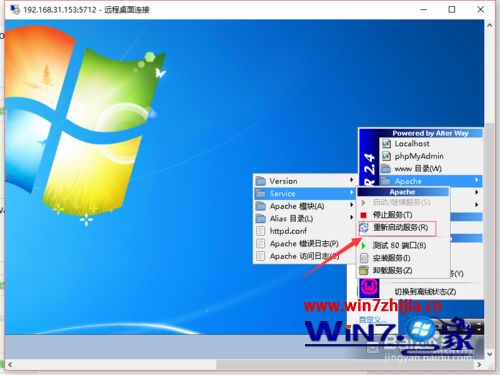Launch phpMyAdmin from its menu icon

386,156
